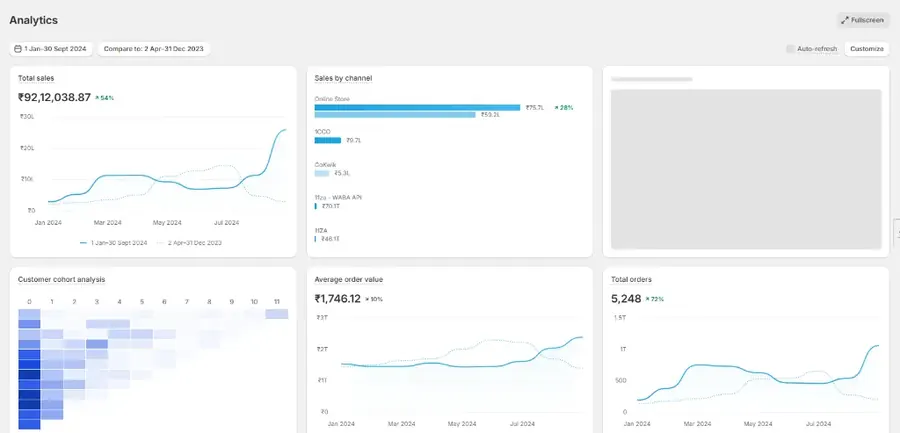Select the 1CCO sales bar
The height and width of the screenshot is (433, 900).
coord(328,140)
